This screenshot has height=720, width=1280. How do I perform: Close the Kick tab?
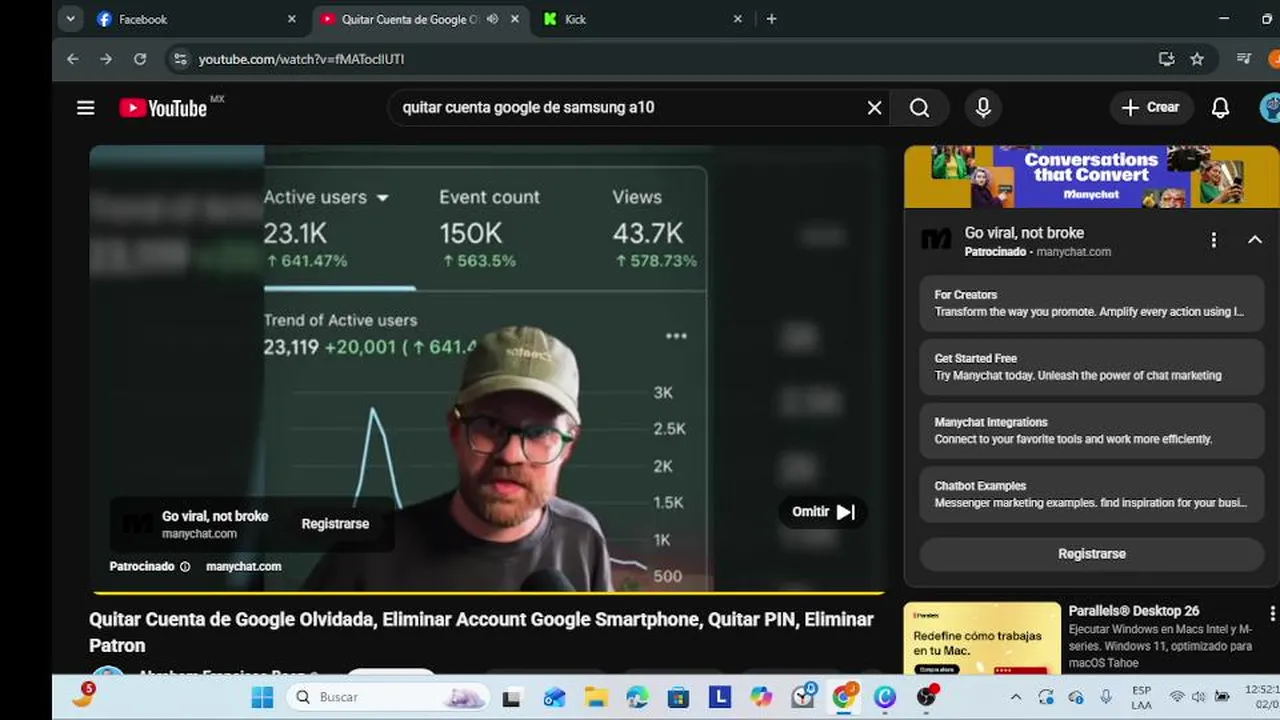coord(738,19)
